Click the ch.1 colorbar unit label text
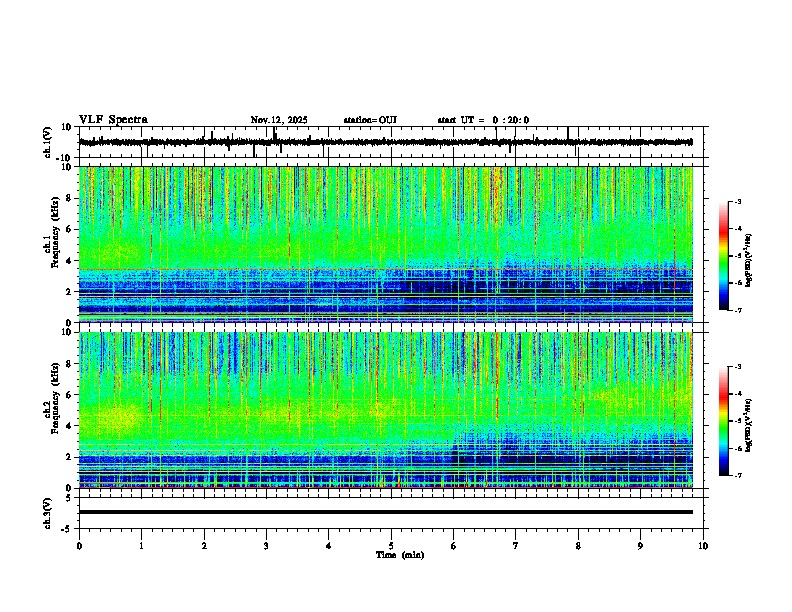The height and width of the screenshot is (612, 792). (x=749, y=261)
